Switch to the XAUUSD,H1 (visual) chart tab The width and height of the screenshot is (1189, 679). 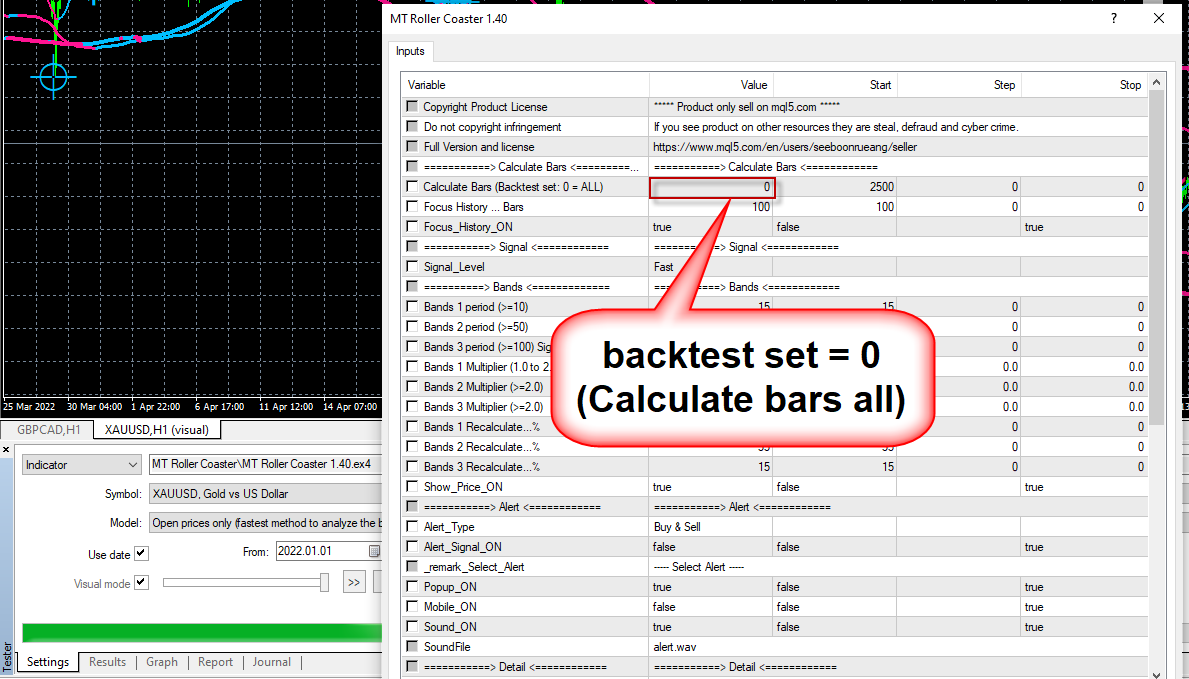[156, 429]
